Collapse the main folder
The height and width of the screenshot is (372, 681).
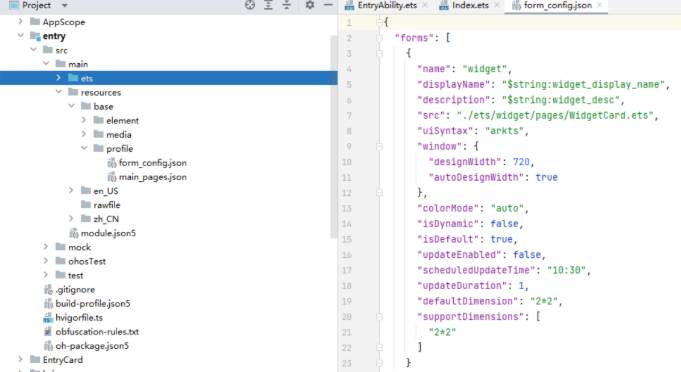(x=46, y=64)
